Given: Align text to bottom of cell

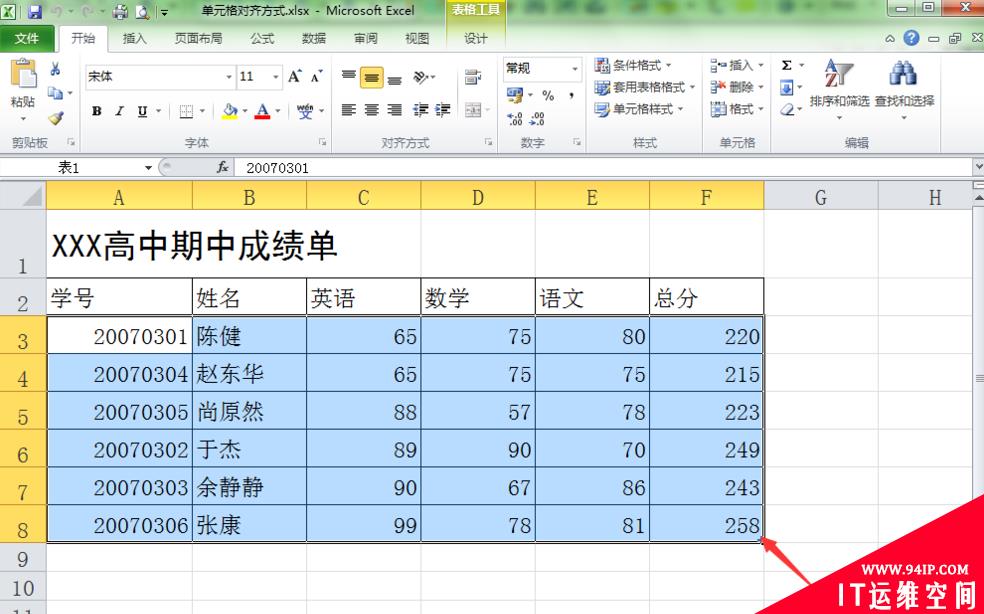Looking at the screenshot, I should coord(394,78).
